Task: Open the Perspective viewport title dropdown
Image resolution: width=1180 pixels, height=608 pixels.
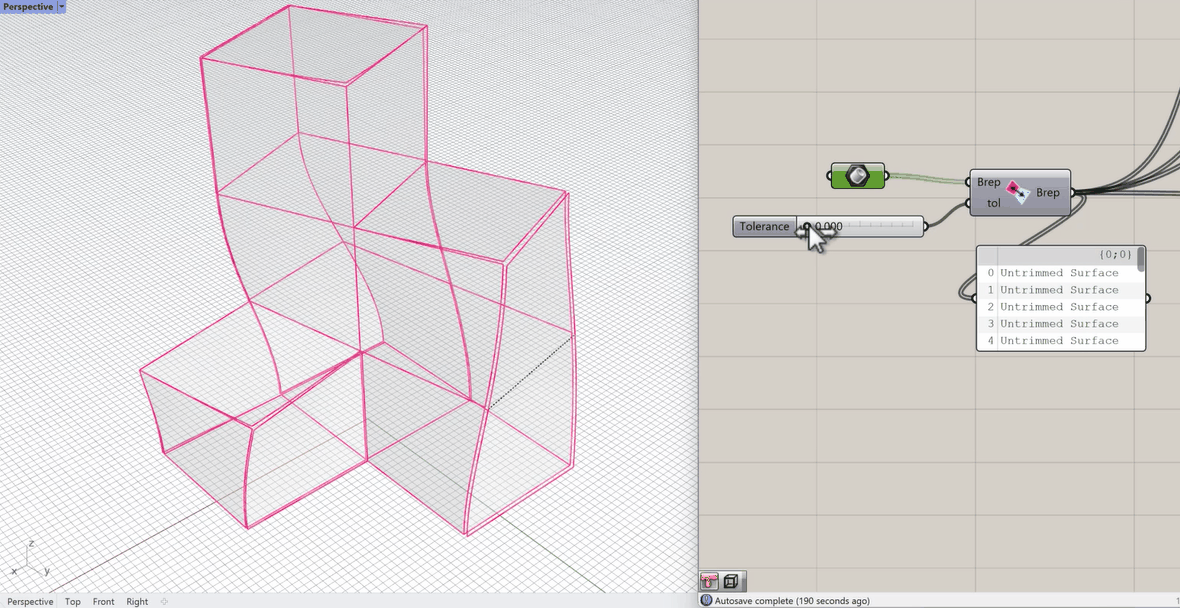Action: click(x=28, y=6)
